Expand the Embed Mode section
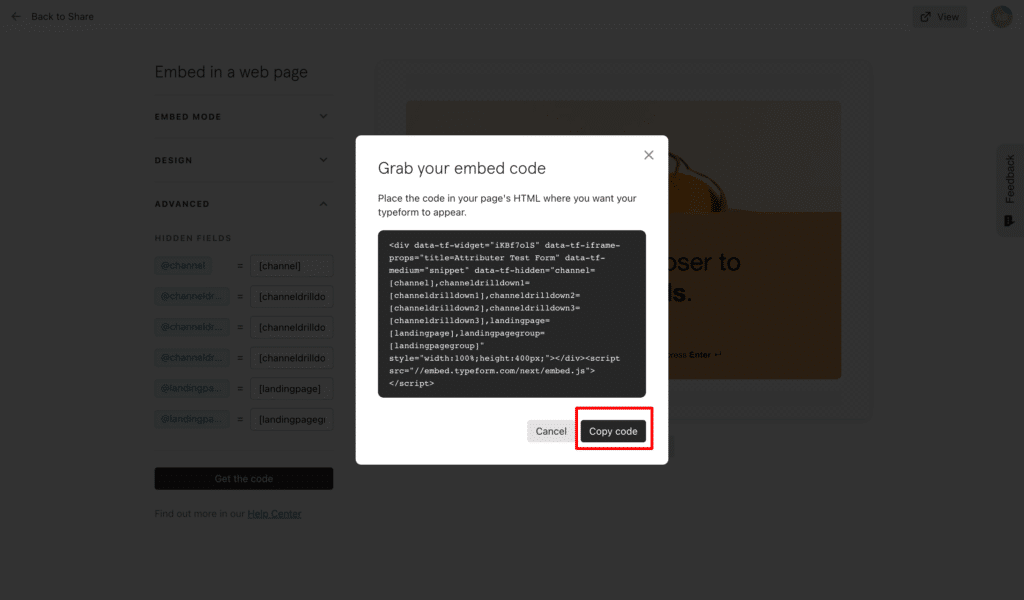The width and height of the screenshot is (1024, 600). (243, 117)
